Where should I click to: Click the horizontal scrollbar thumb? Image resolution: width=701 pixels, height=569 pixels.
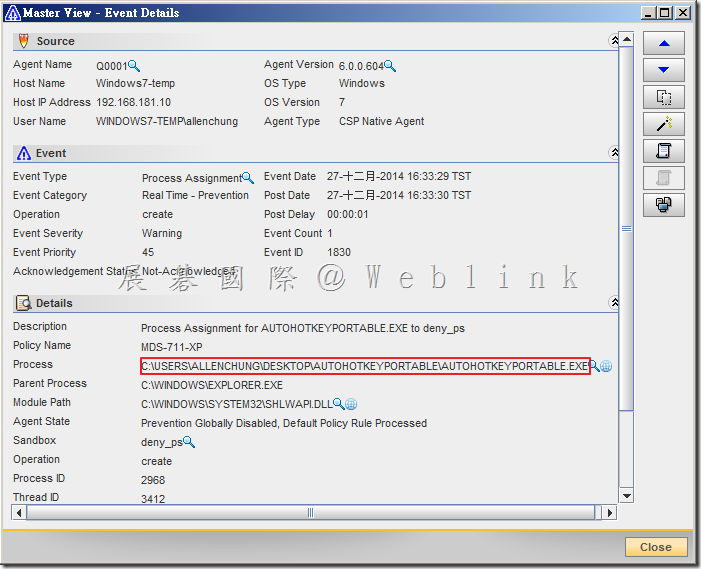click(x=311, y=512)
